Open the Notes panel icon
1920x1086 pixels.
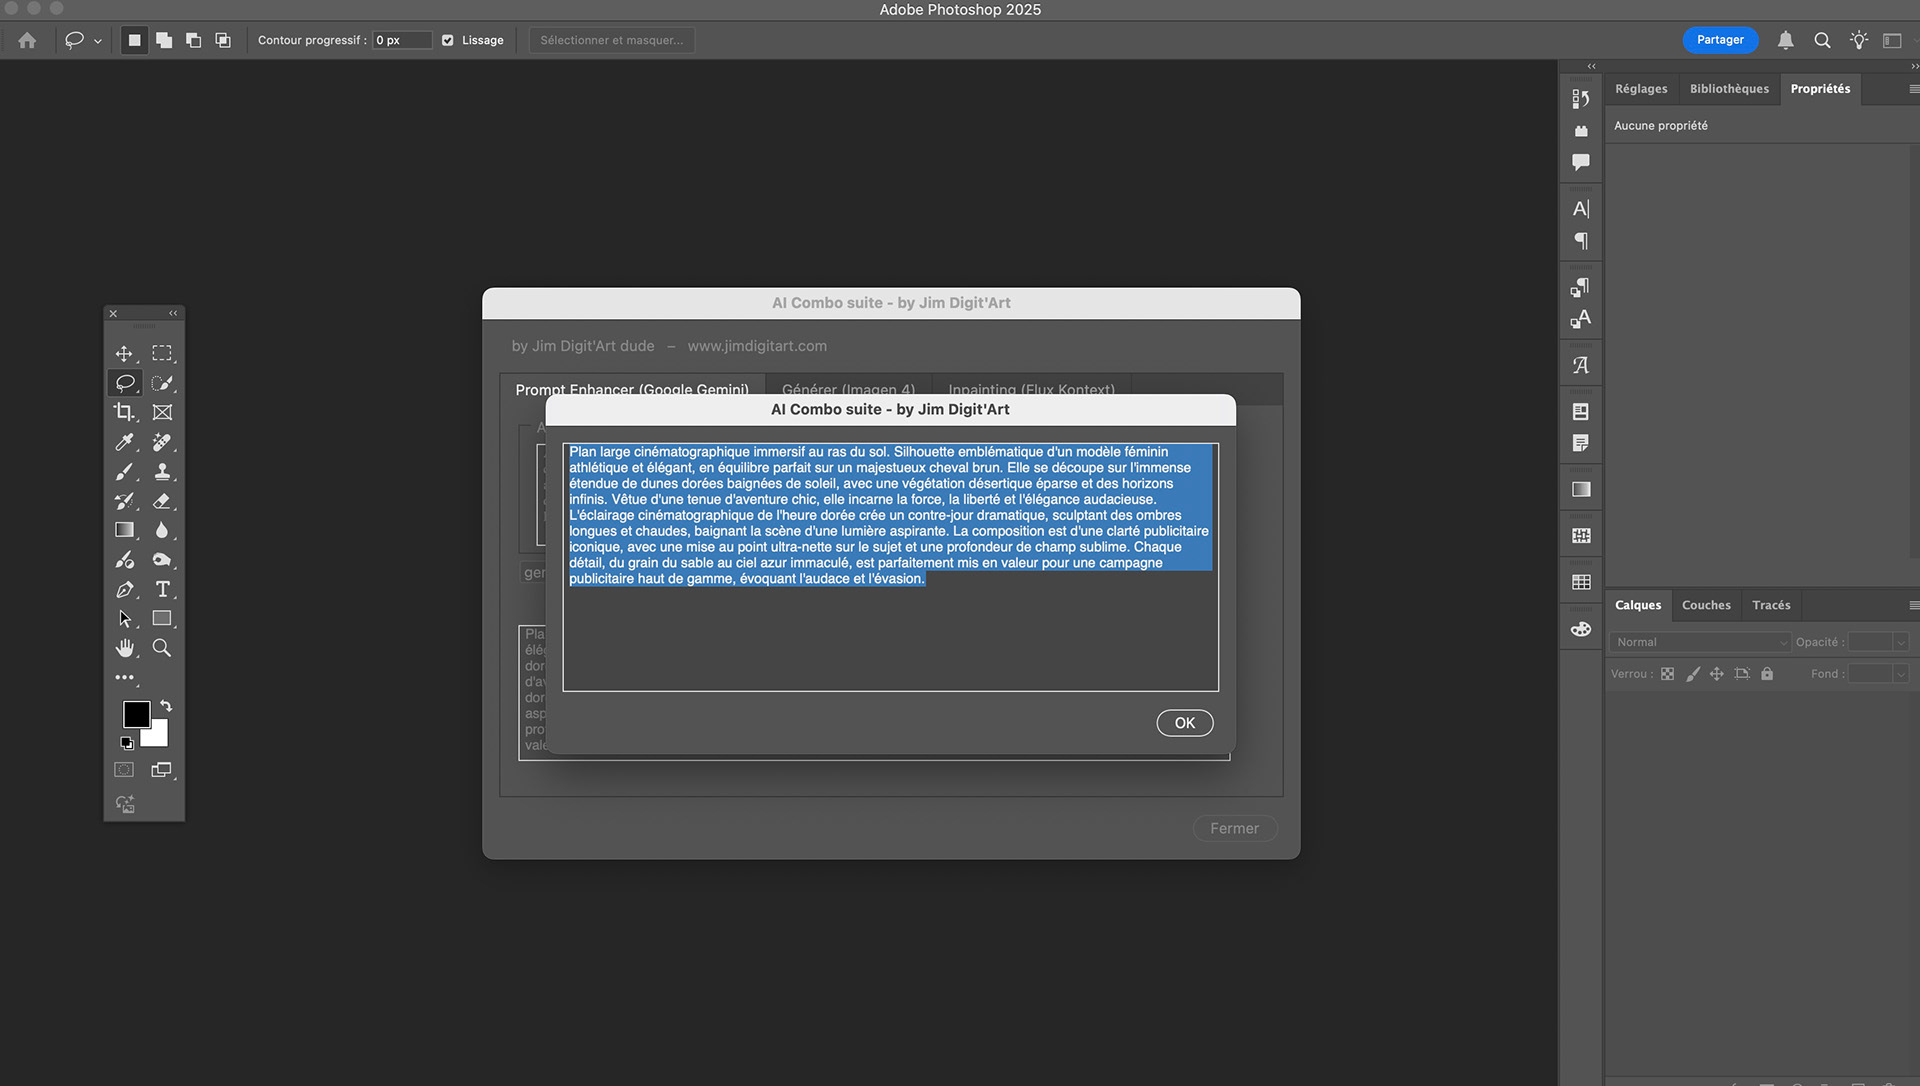tap(1581, 443)
